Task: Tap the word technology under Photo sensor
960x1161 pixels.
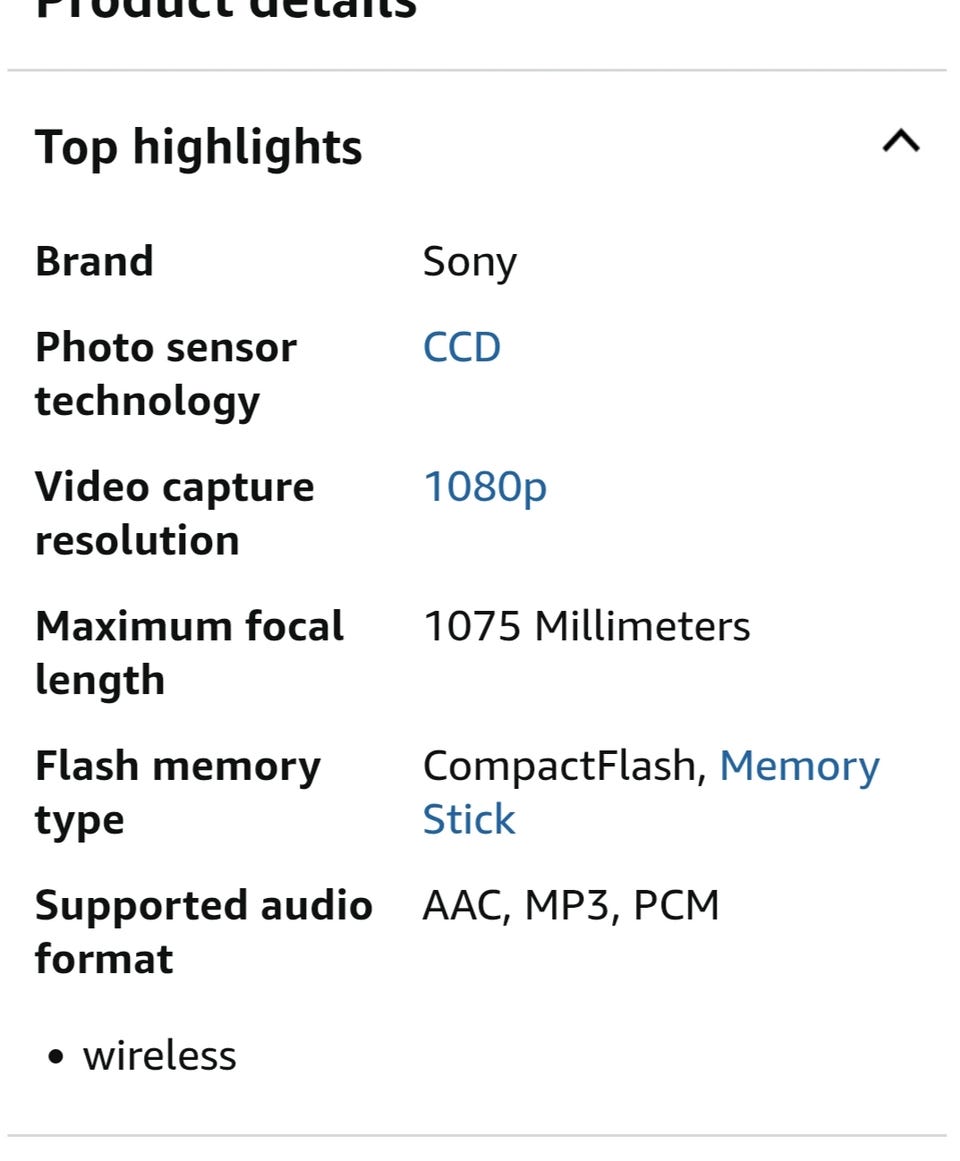Action: [147, 401]
